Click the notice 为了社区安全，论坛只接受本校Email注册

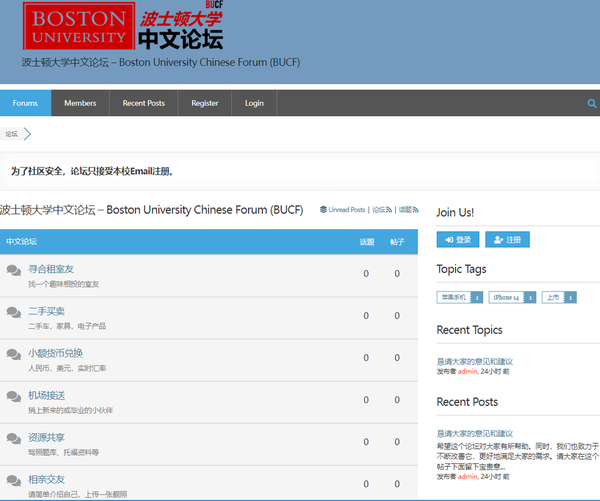click(92, 171)
